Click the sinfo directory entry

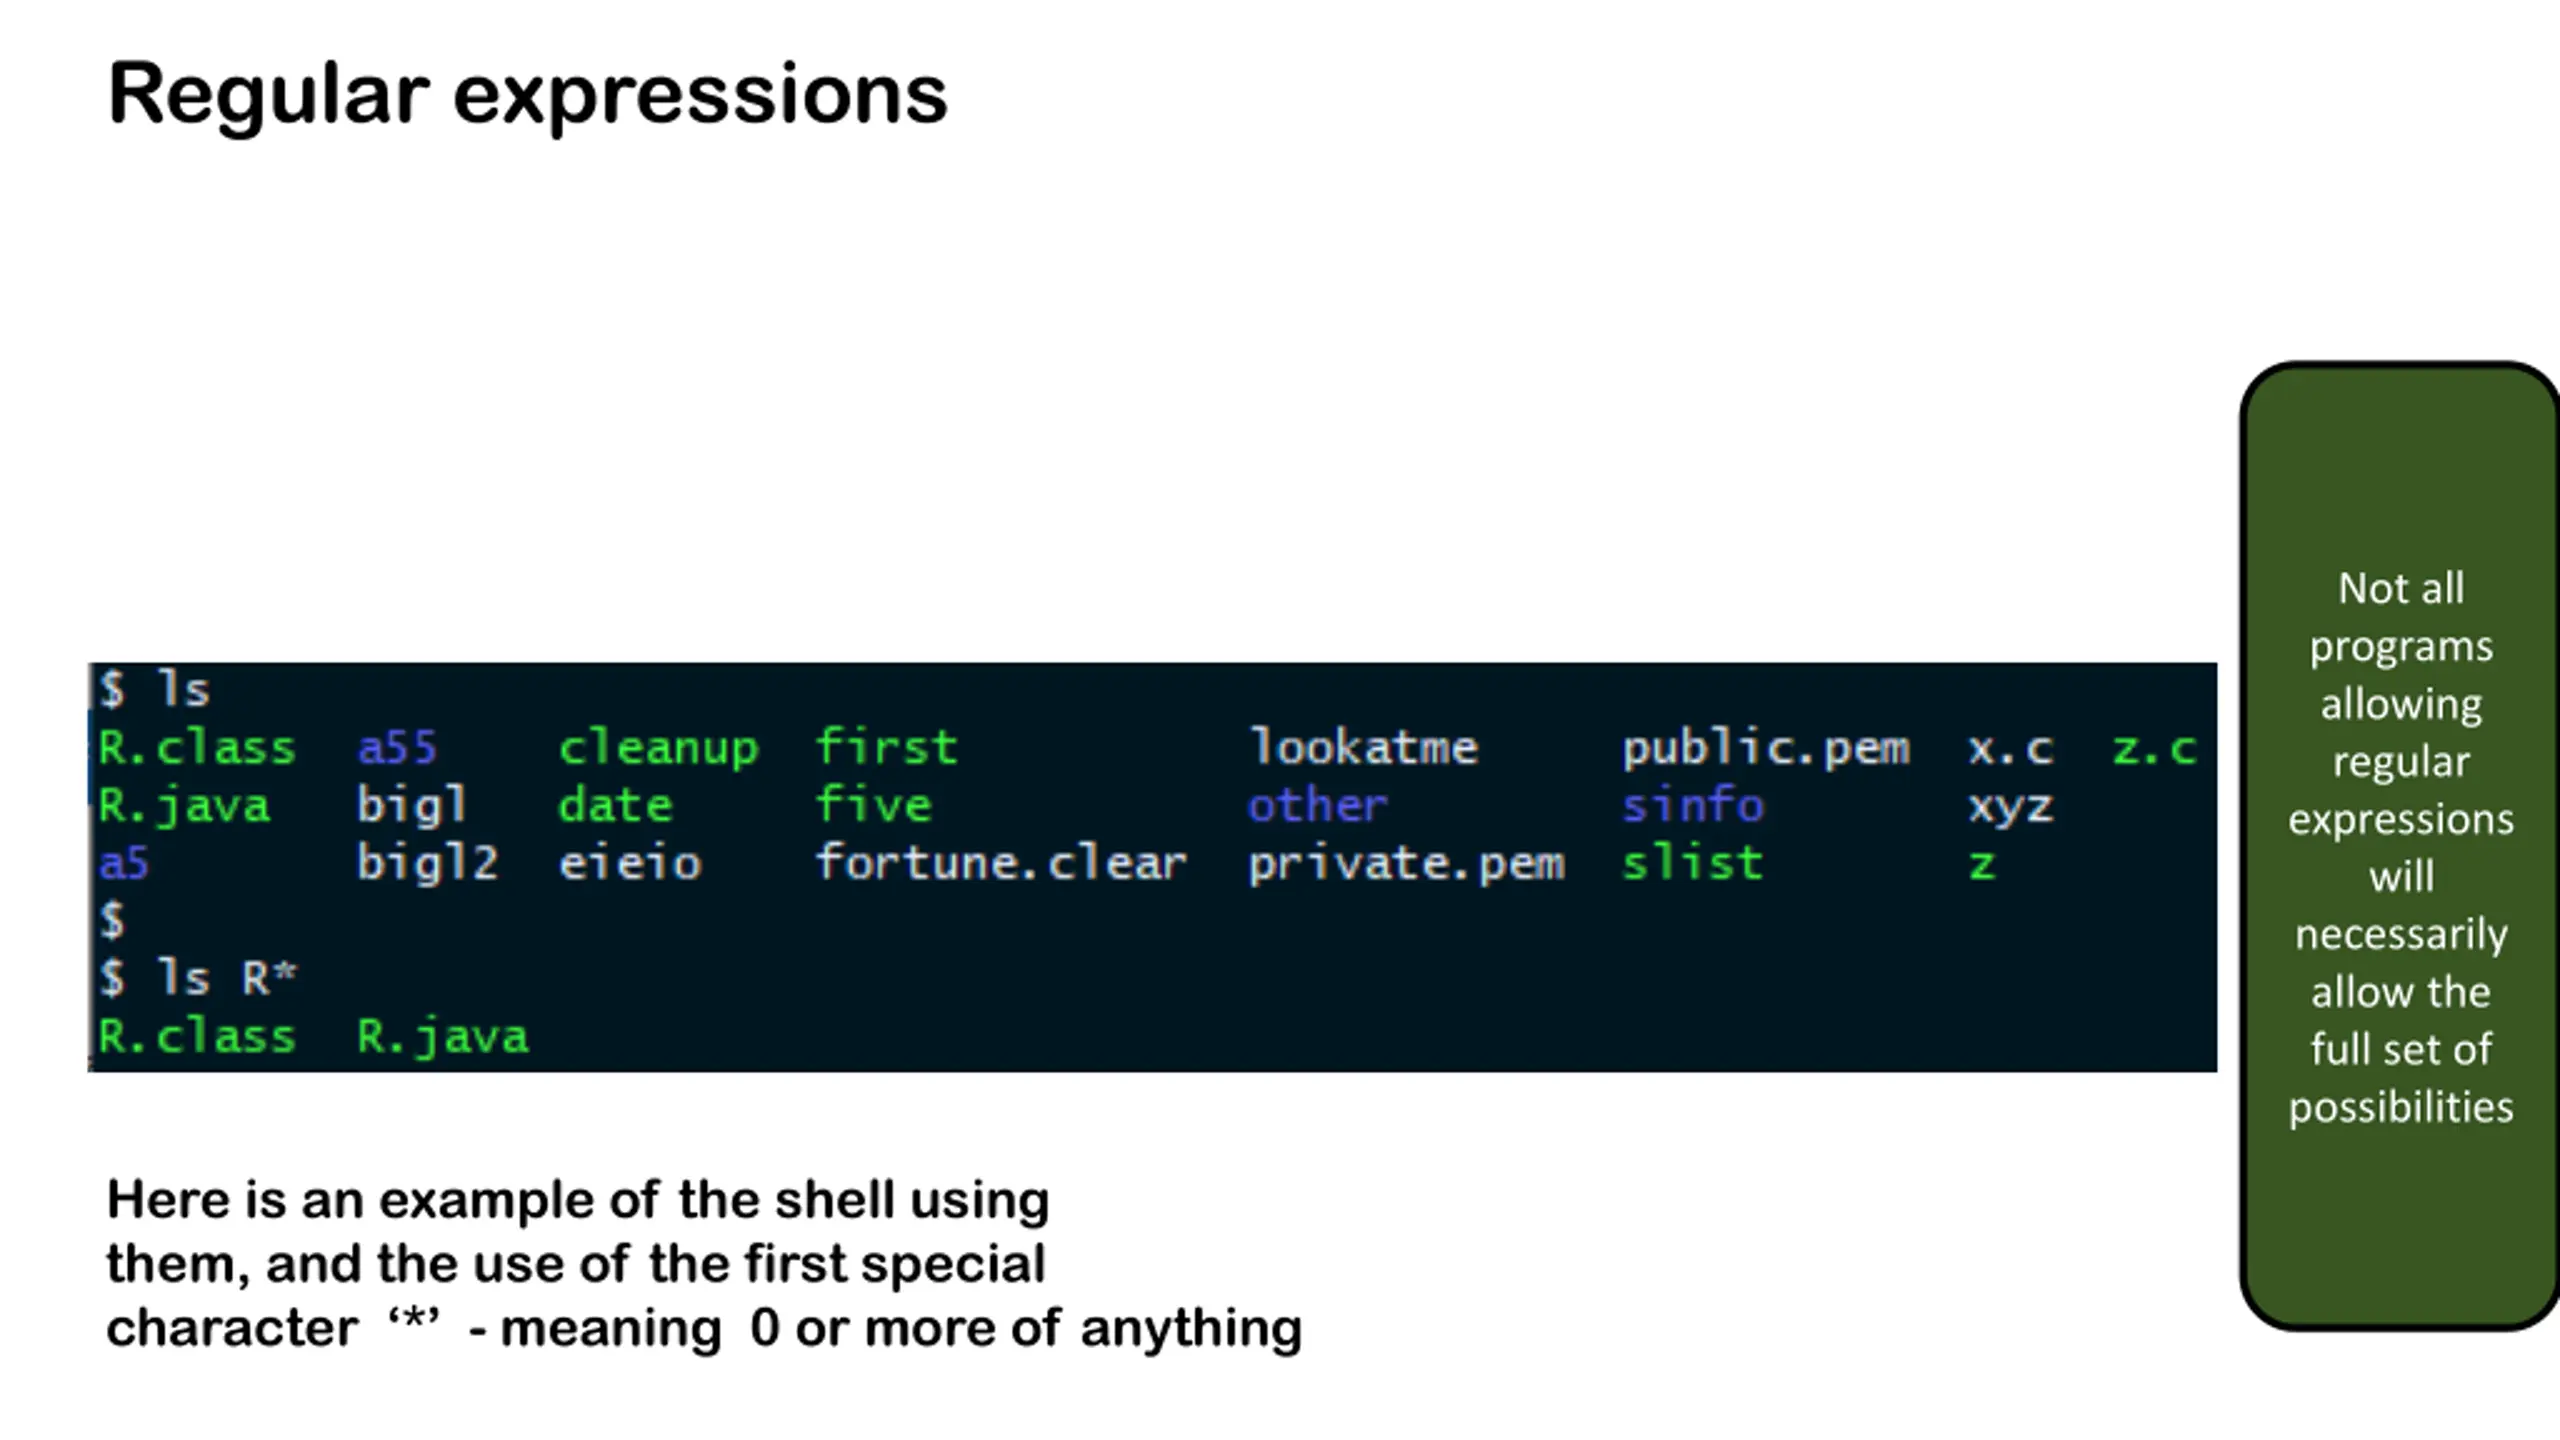[x=1692, y=806]
